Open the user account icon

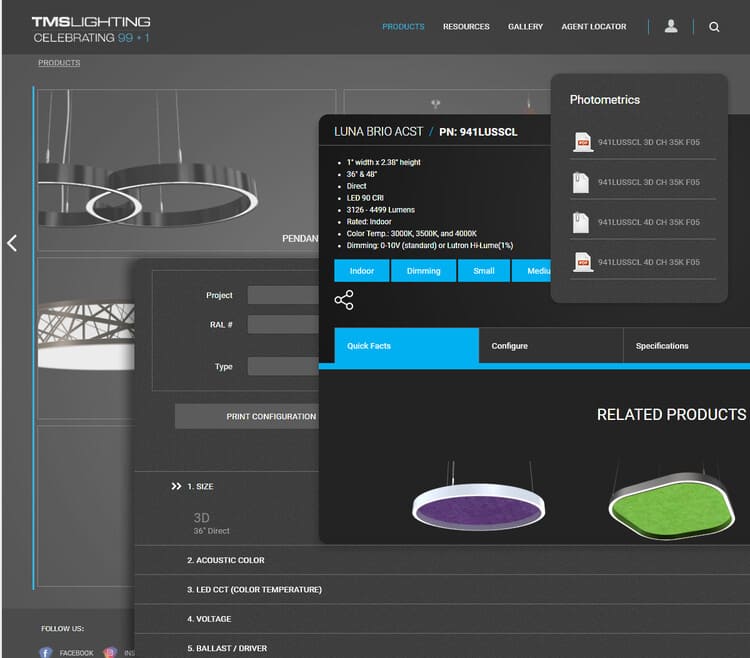(671, 26)
